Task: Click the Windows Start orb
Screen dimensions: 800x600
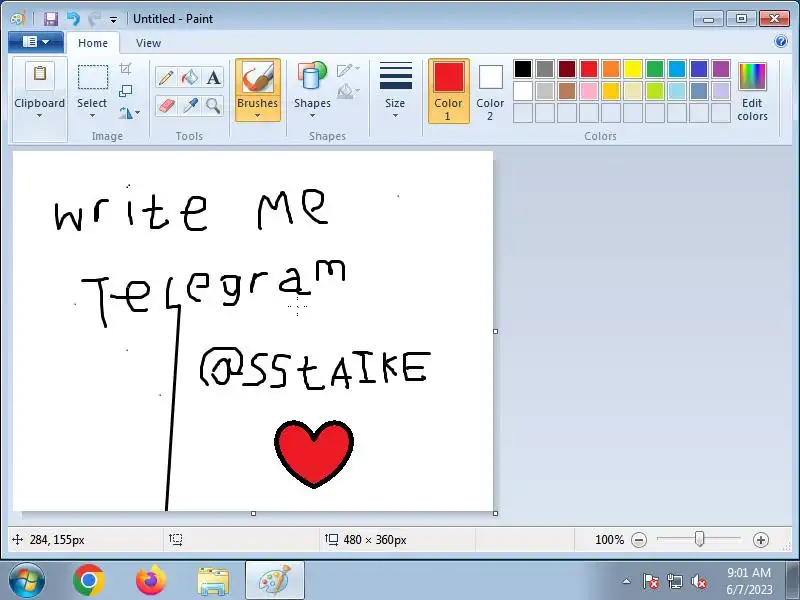Action: 27,581
